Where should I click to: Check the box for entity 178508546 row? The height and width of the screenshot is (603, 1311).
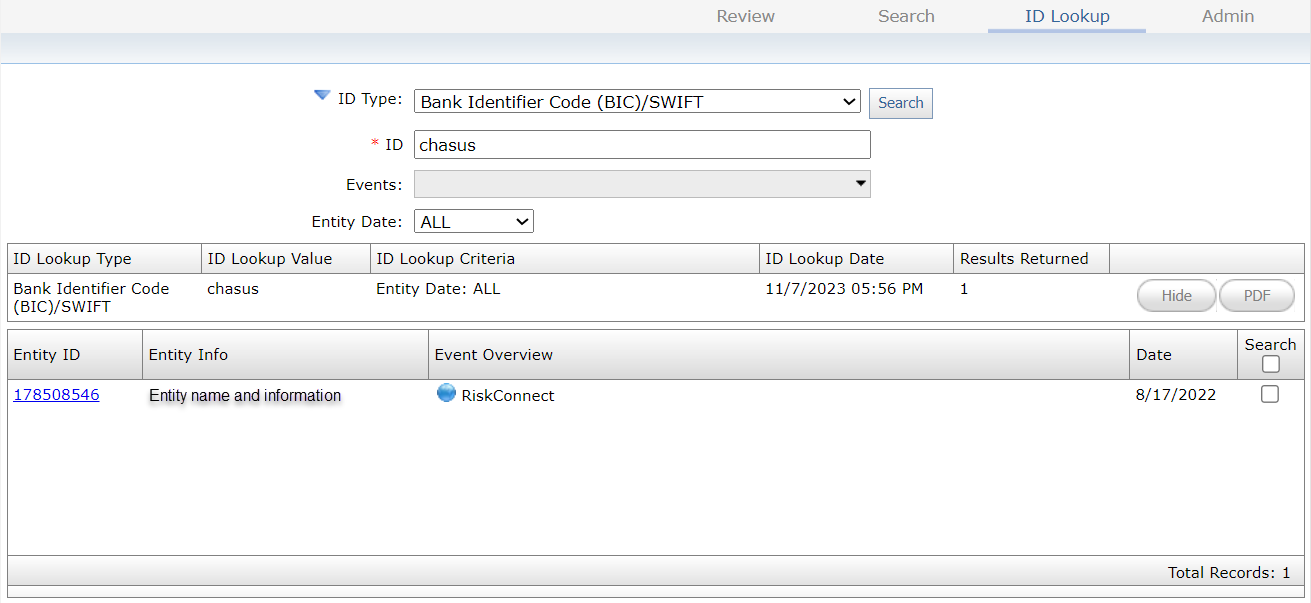click(1270, 394)
